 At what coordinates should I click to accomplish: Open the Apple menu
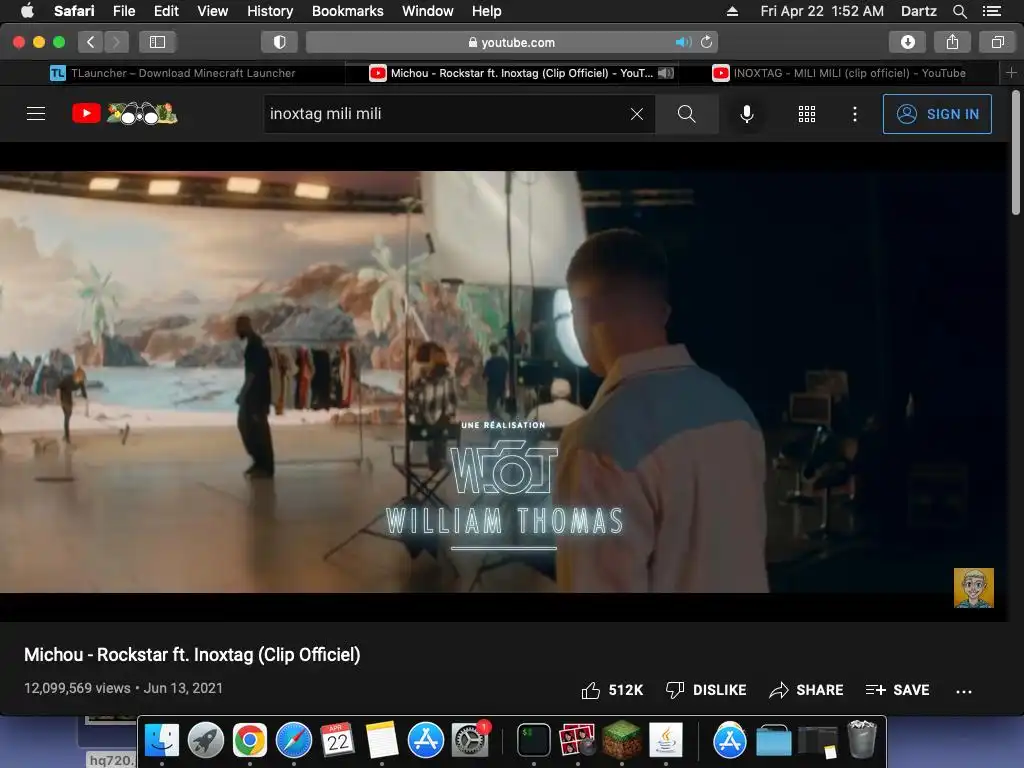click(x=27, y=11)
